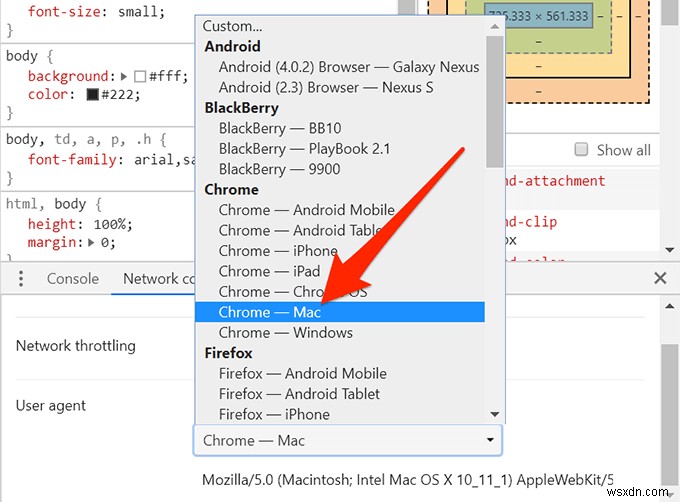Screen dimensions: 680x502
Task: Select the highlighted Chrome — Mac option
Action: (340, 312)
